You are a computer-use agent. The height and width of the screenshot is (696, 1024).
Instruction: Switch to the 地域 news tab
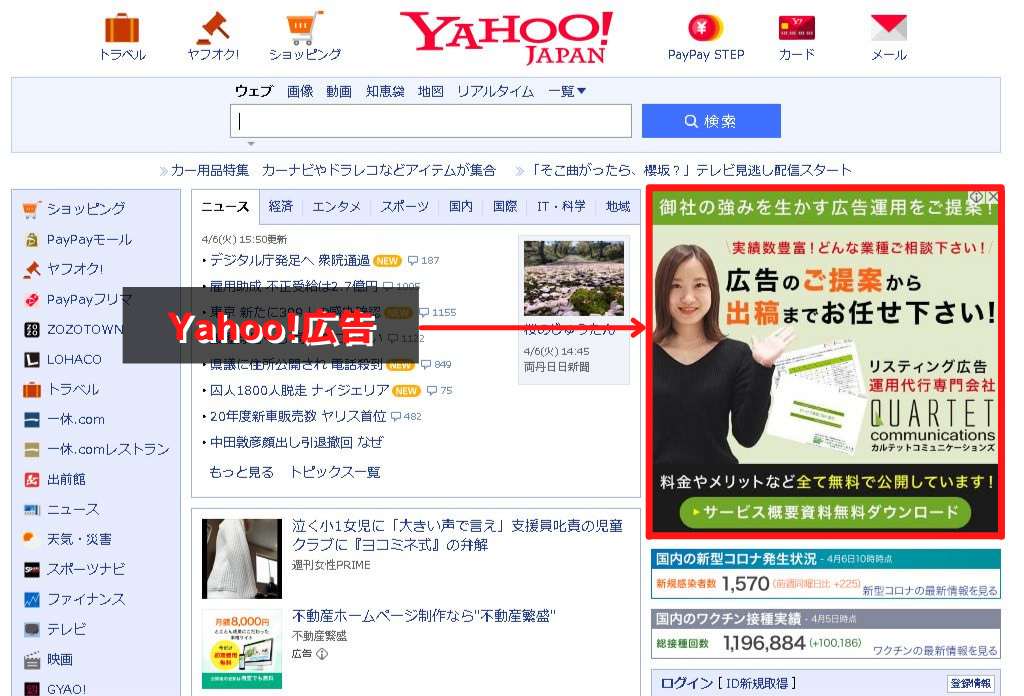[x=617, y=206]
